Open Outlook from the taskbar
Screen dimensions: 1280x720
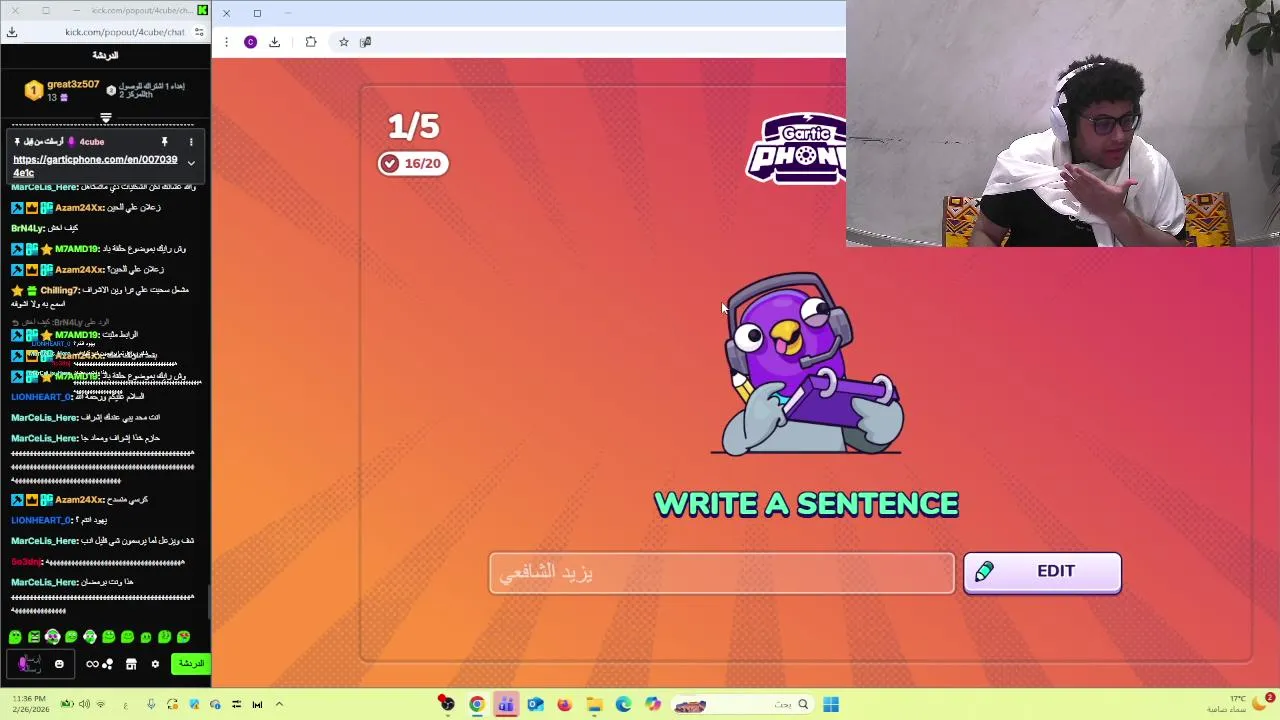pos(535,705)
